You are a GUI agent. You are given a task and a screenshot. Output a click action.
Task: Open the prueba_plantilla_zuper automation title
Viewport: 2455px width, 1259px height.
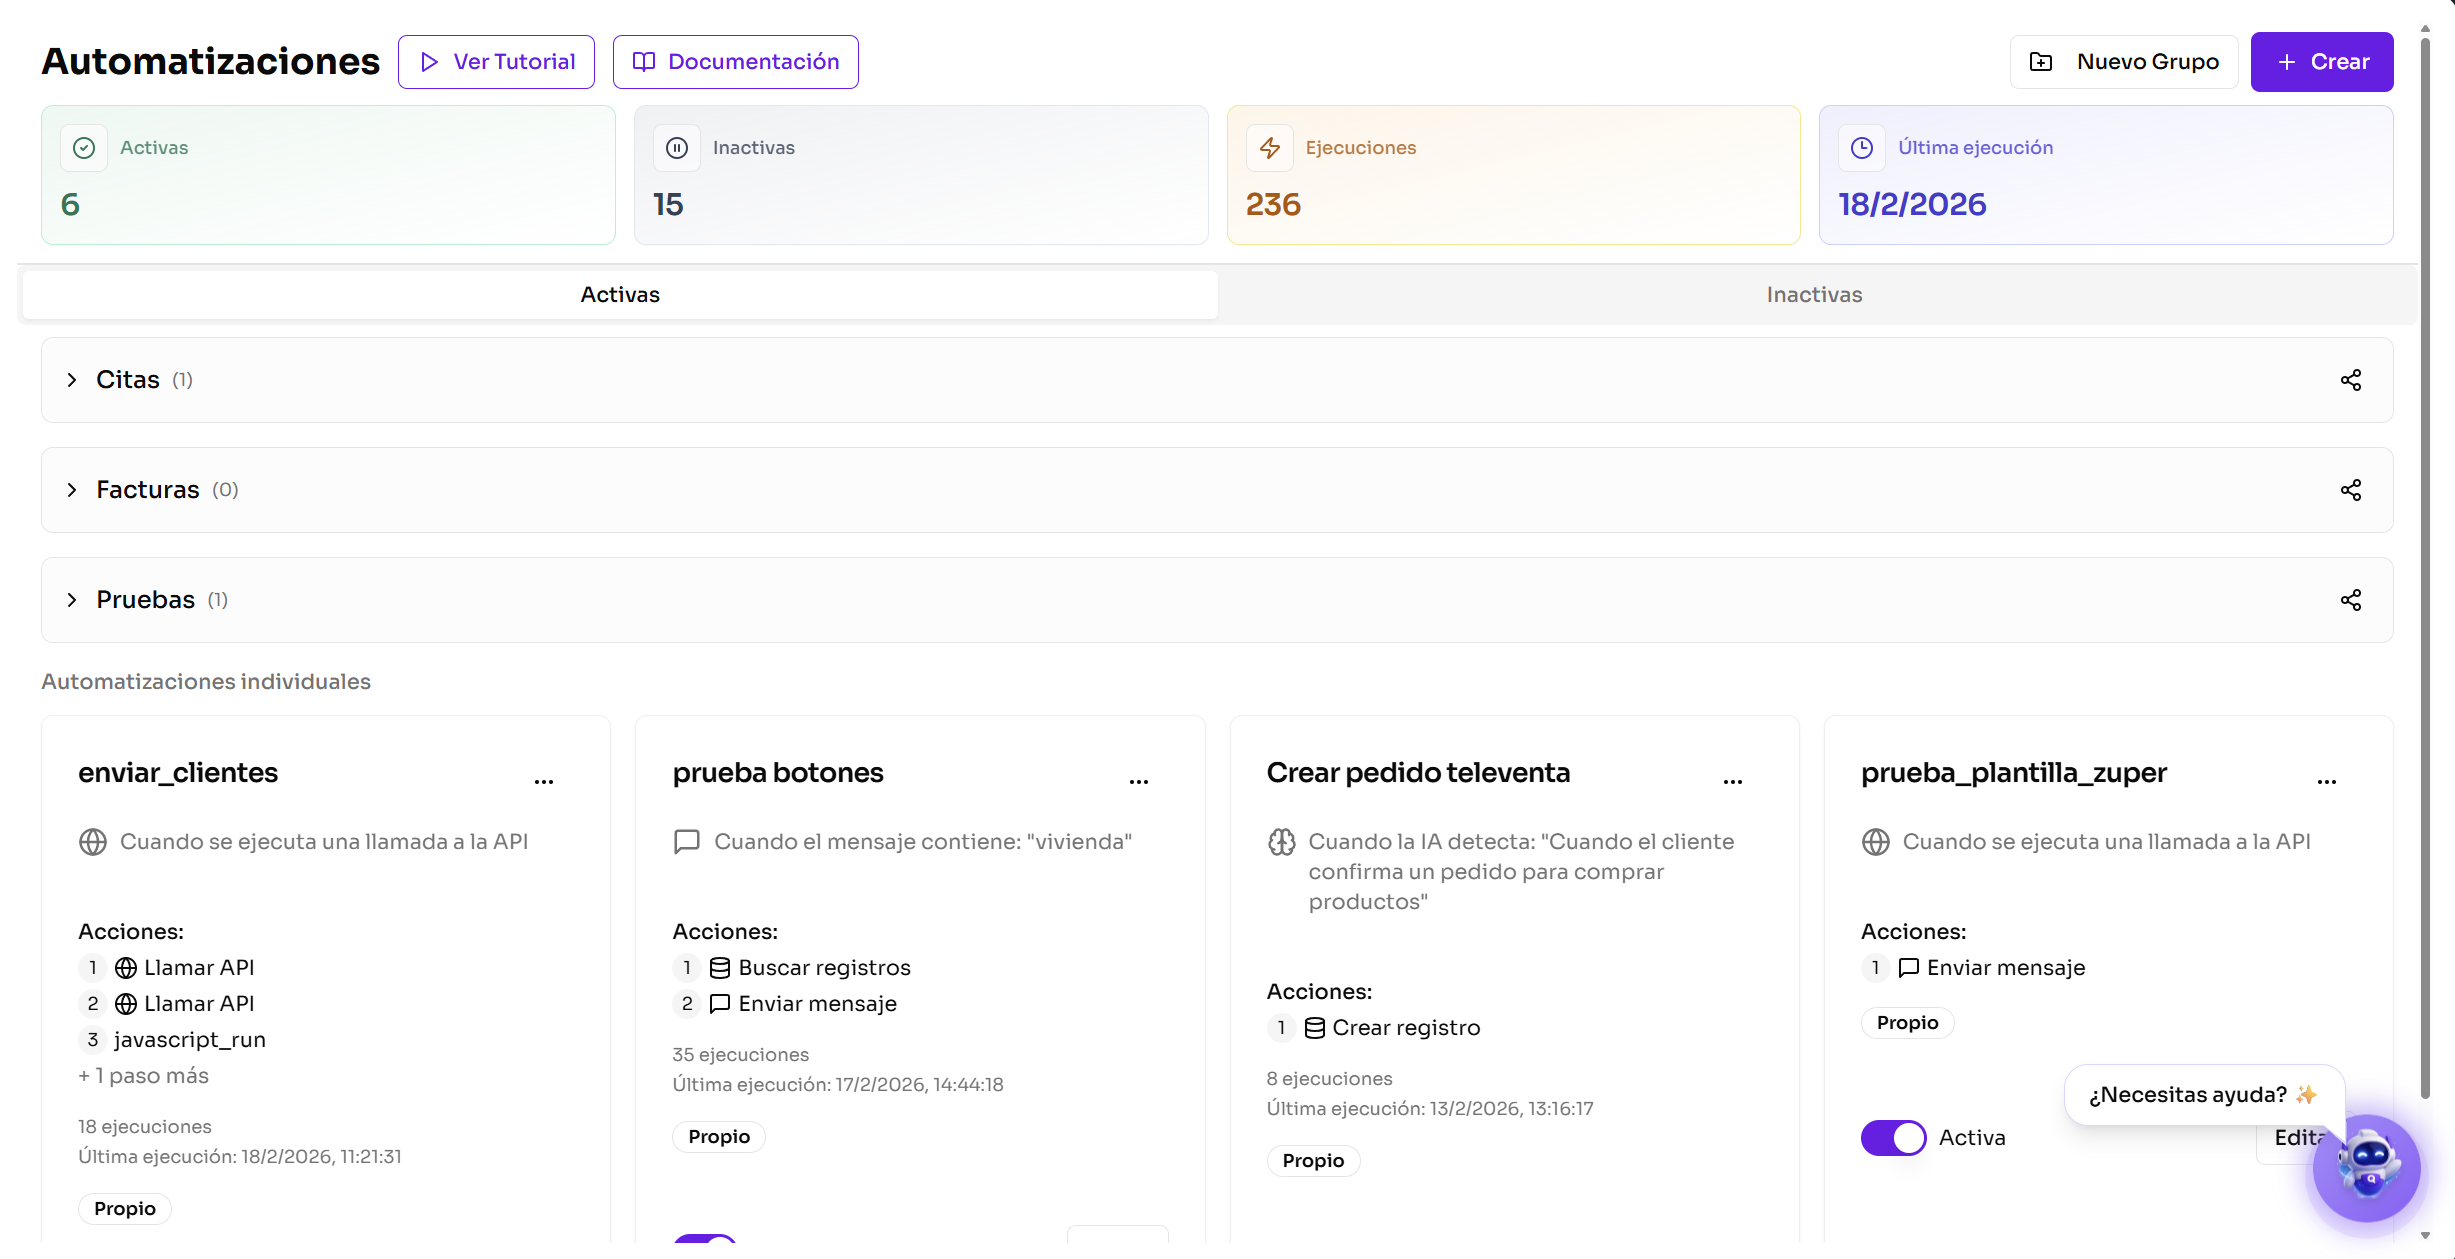point(2013,773)
